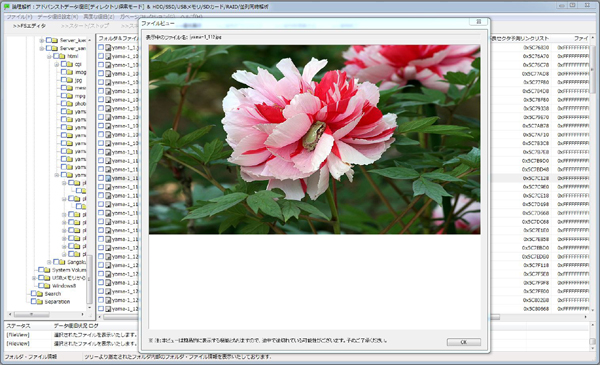Click the html folder icon in the tree
The height and width of the screenshot is (365, 600).
pos(62,56)
